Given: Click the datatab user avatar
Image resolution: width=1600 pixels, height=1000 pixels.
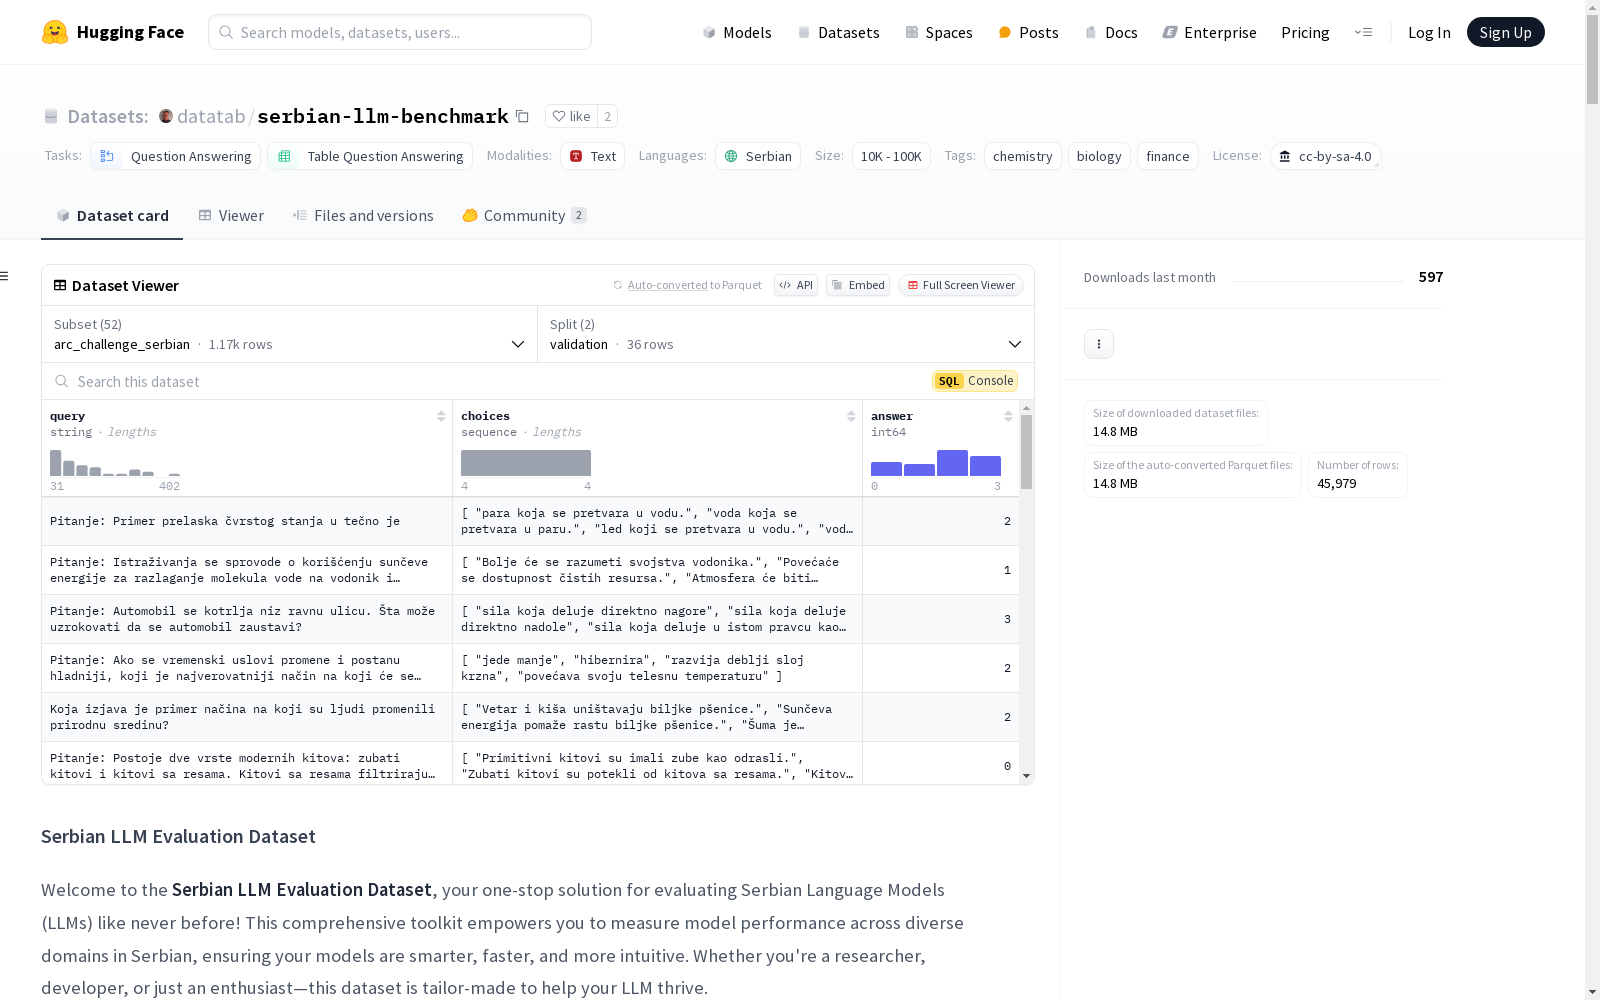Looking at the screenshot, I should (166, 116).
